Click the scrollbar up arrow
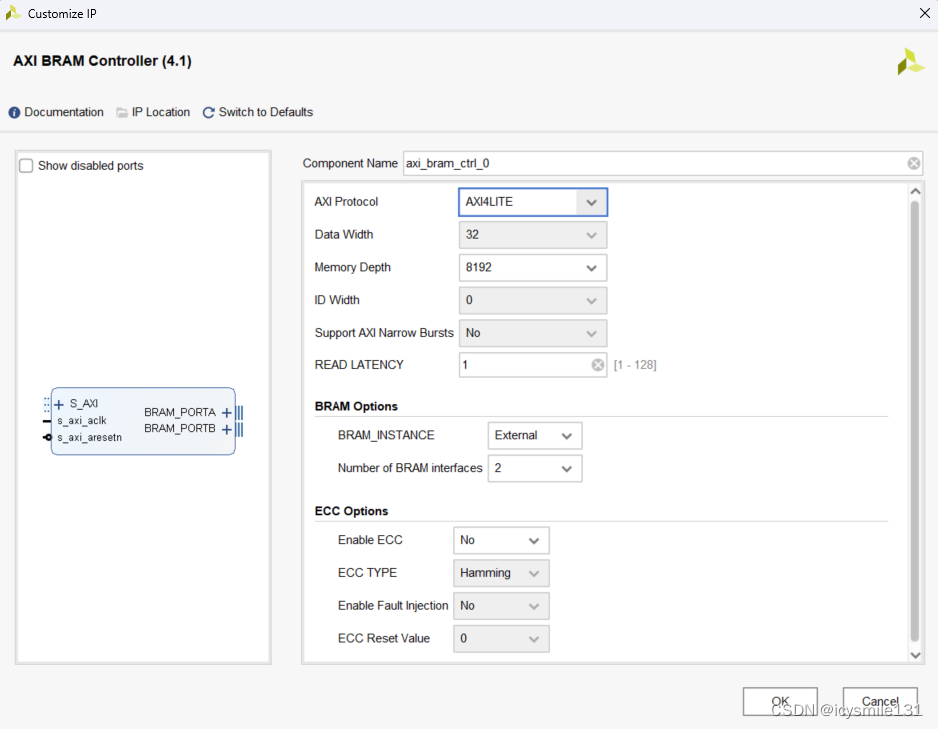 click(x=915, y=191)
